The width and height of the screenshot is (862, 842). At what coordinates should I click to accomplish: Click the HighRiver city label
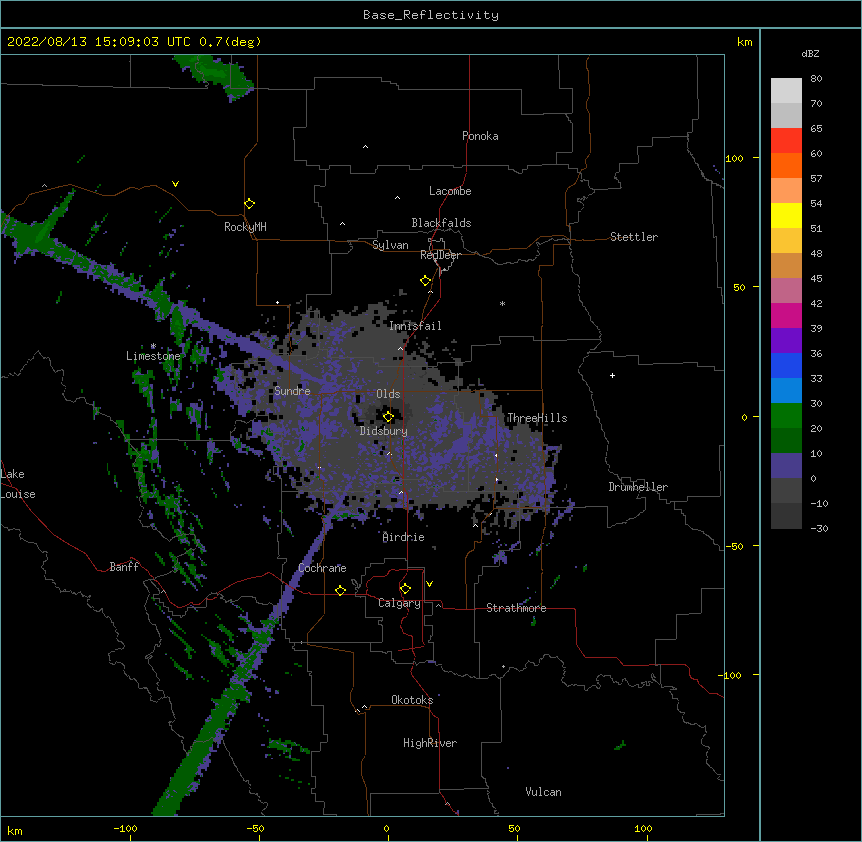tap(430, 743)
